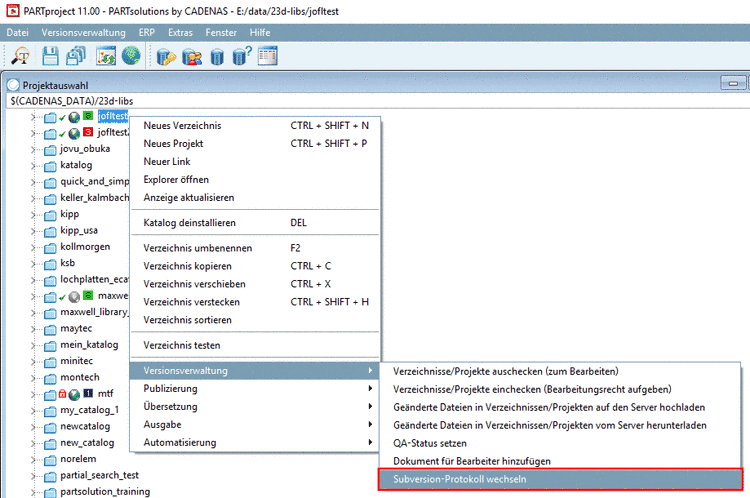Click Subversion-Protokoll wechseln submenu entry
Viewport: 750px width, 498px height.
[x=560, y=479]
